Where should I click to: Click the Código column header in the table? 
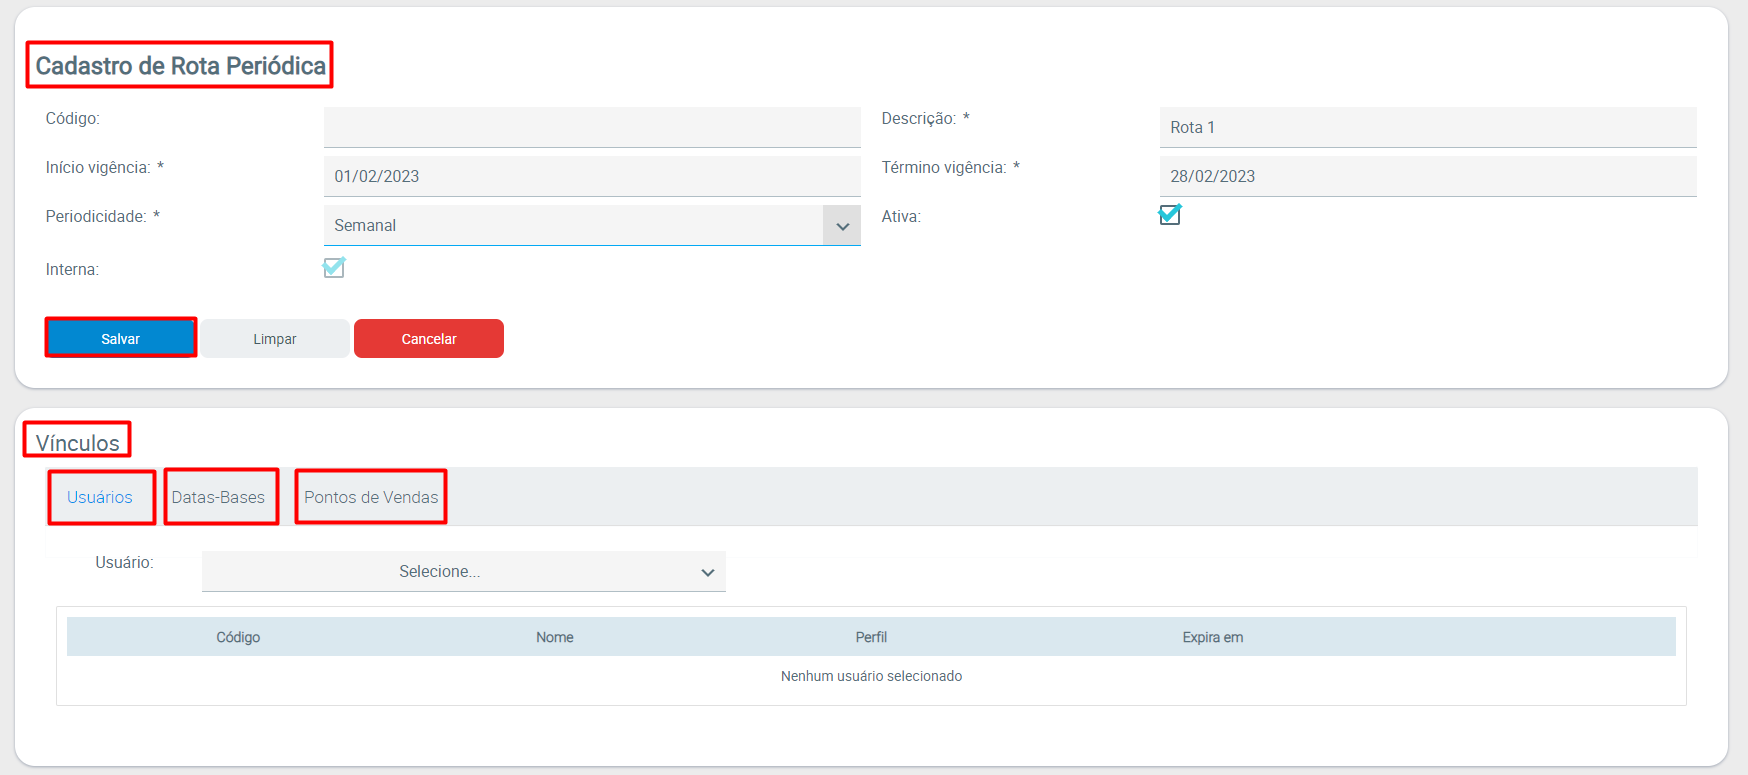[238, 637]
